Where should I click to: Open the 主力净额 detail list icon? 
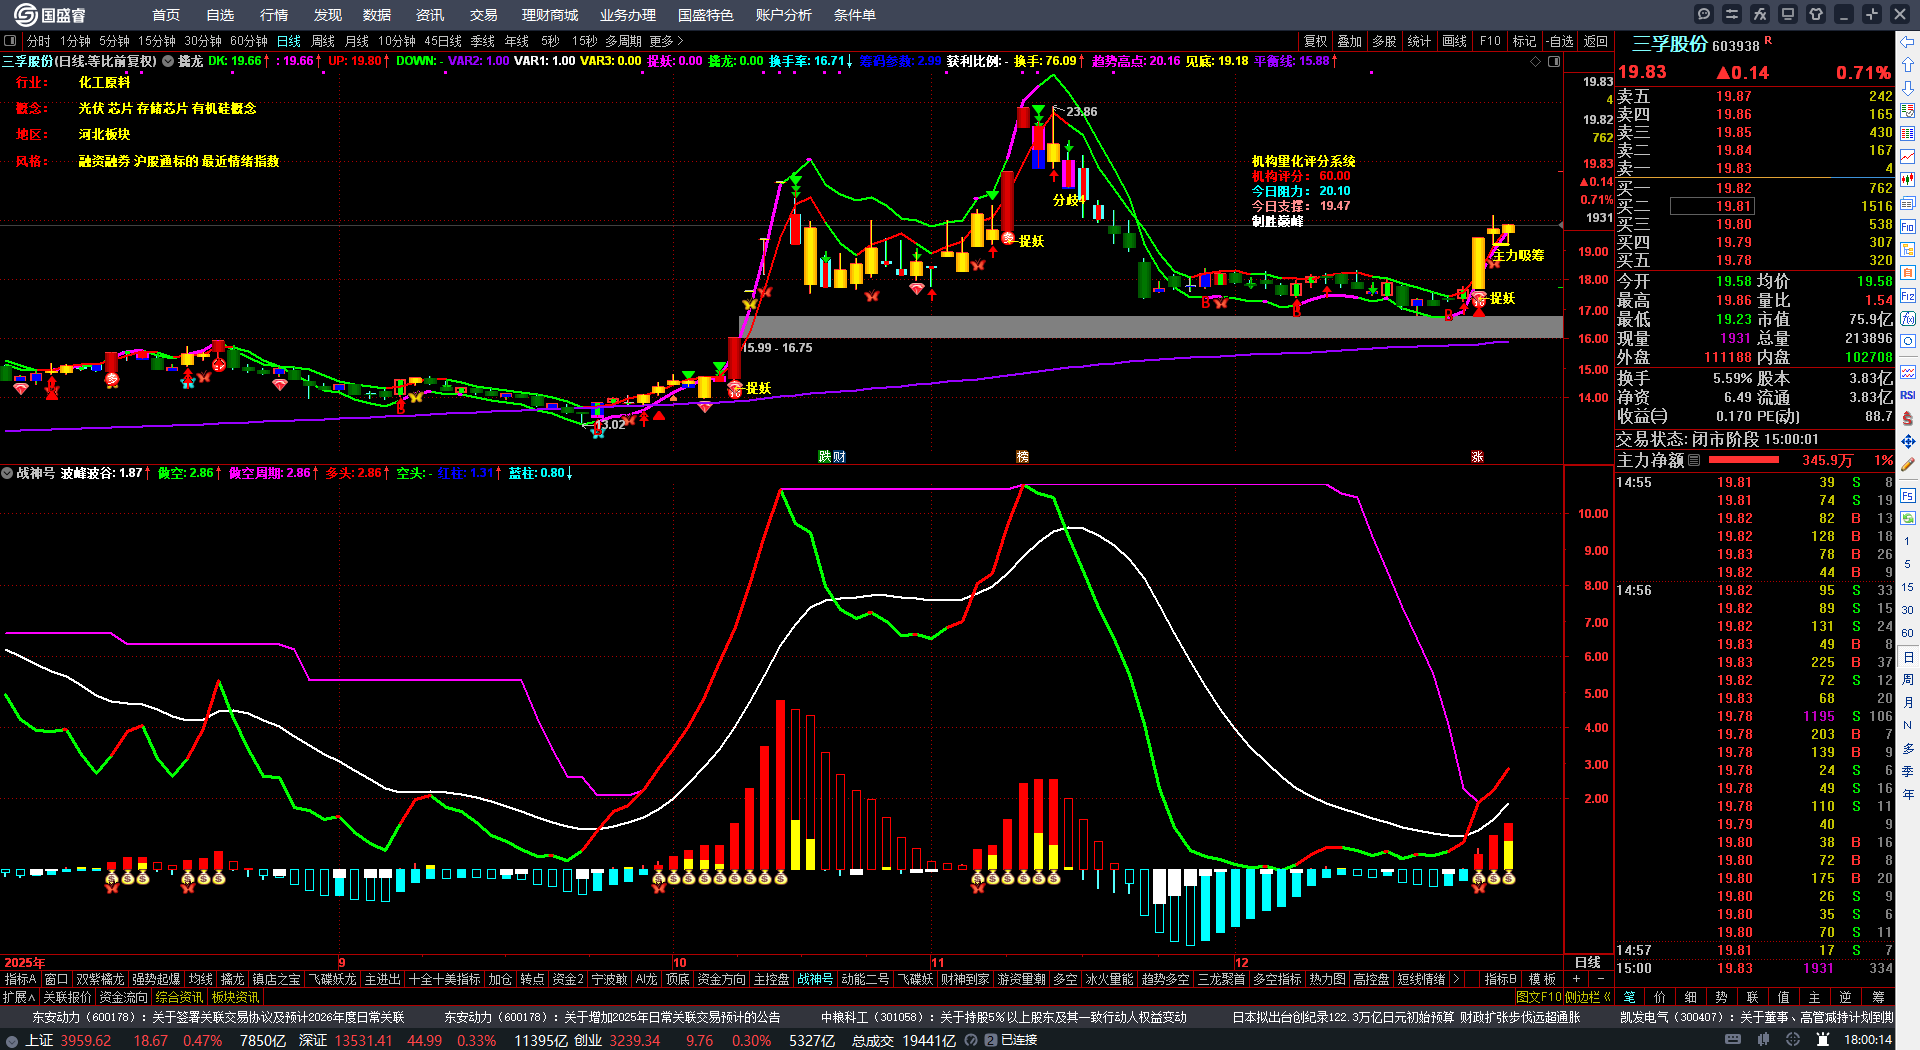(1694, 461)
